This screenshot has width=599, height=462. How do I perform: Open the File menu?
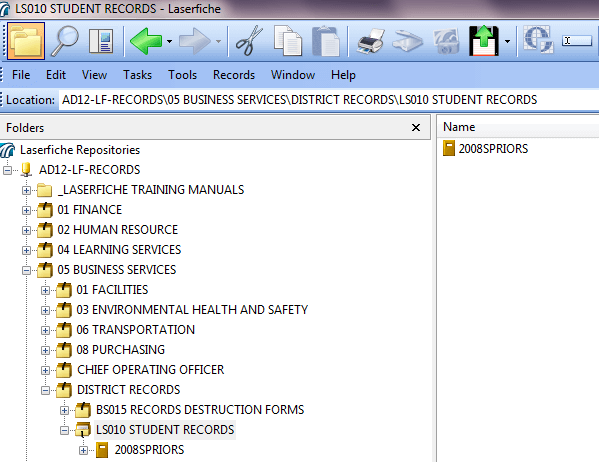21,75
